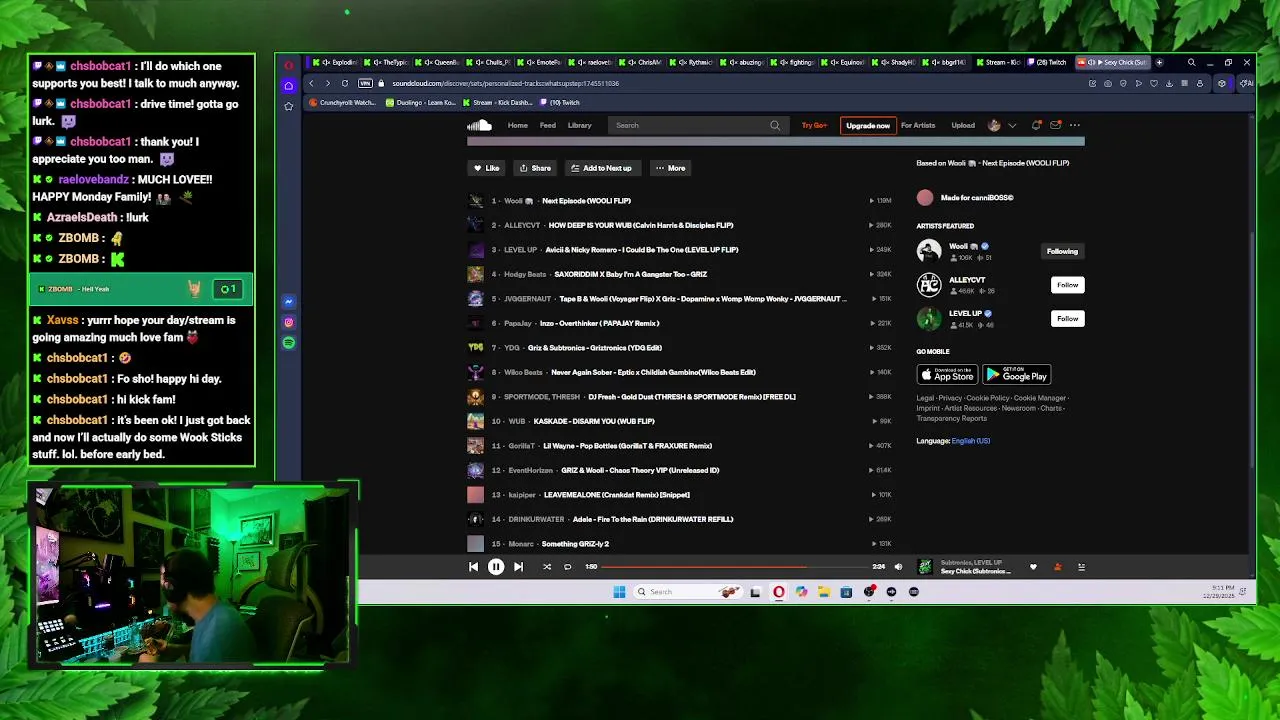Seek within the orange playback progress bar
The image size is (1280, 720).
point(735,567)
